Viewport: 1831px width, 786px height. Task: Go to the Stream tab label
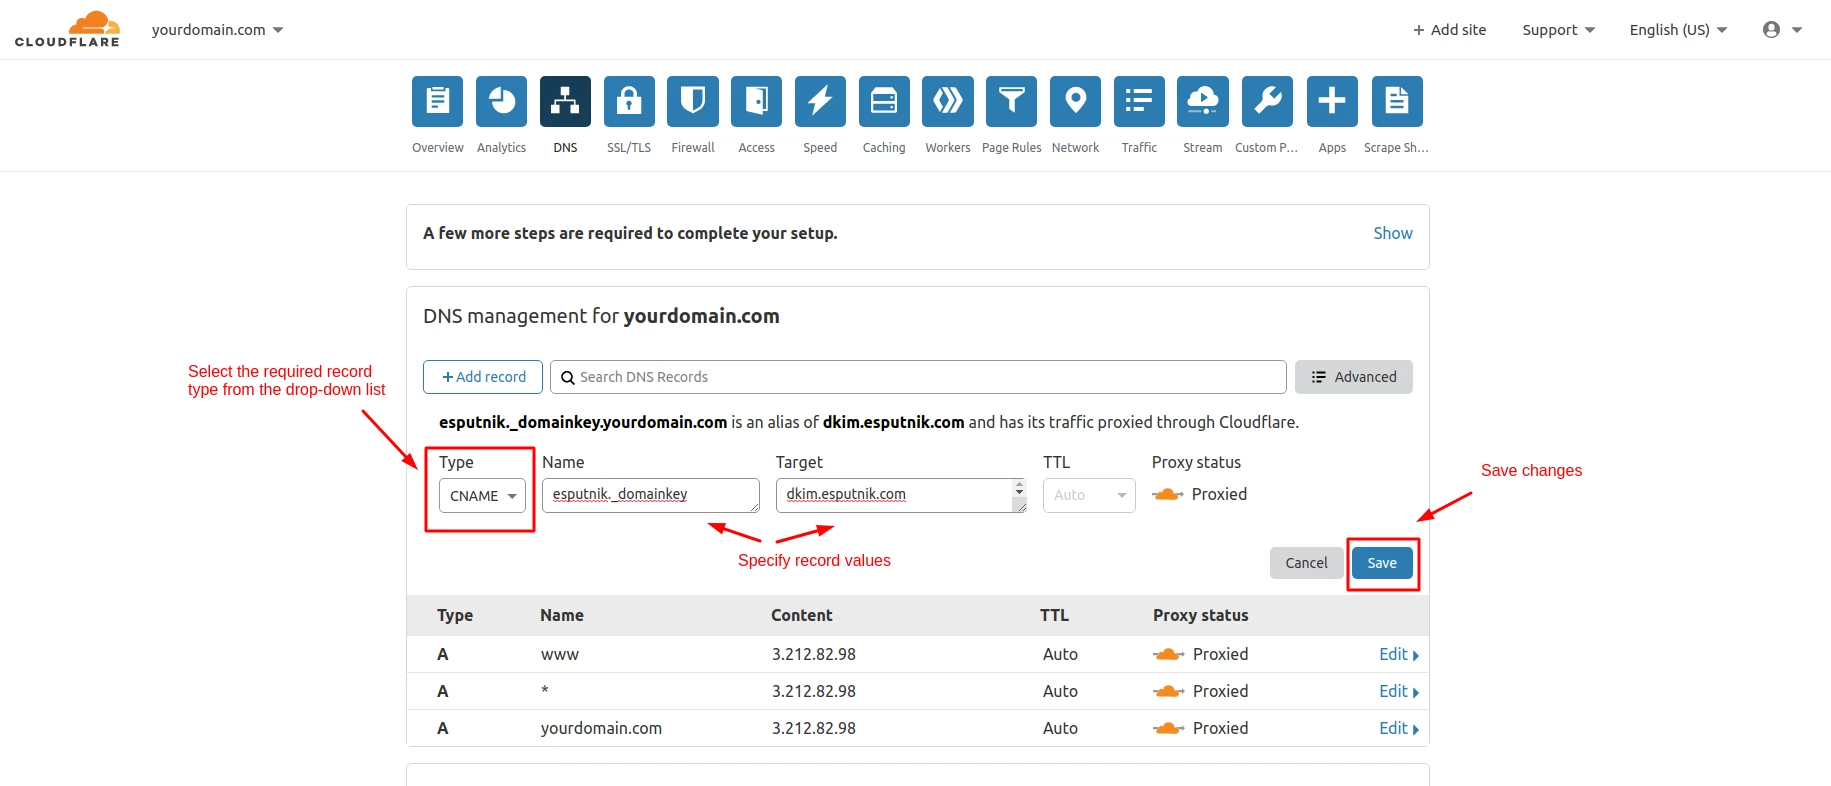click(1202, 148)
